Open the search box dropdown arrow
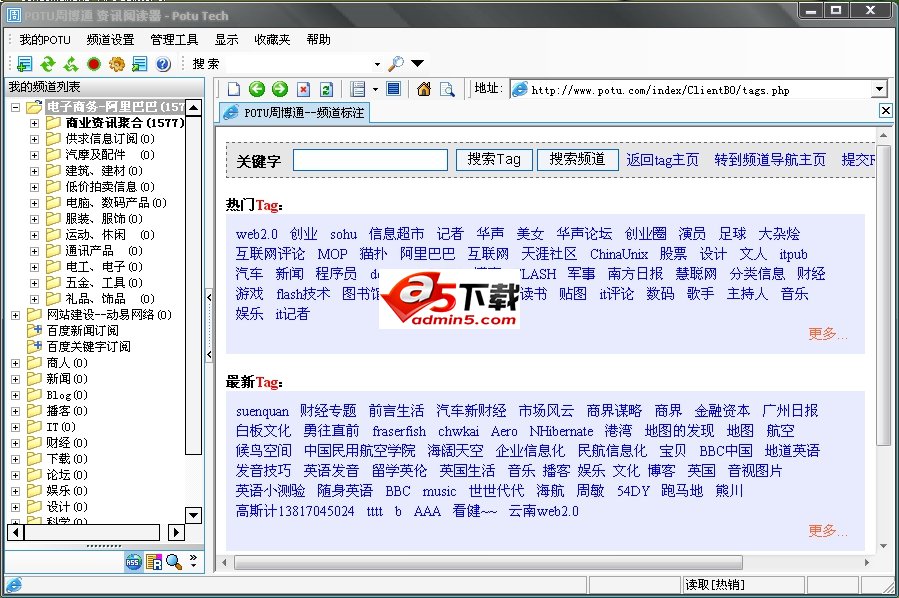The height and width of the screenshot is (598, 899). (377, 64)
